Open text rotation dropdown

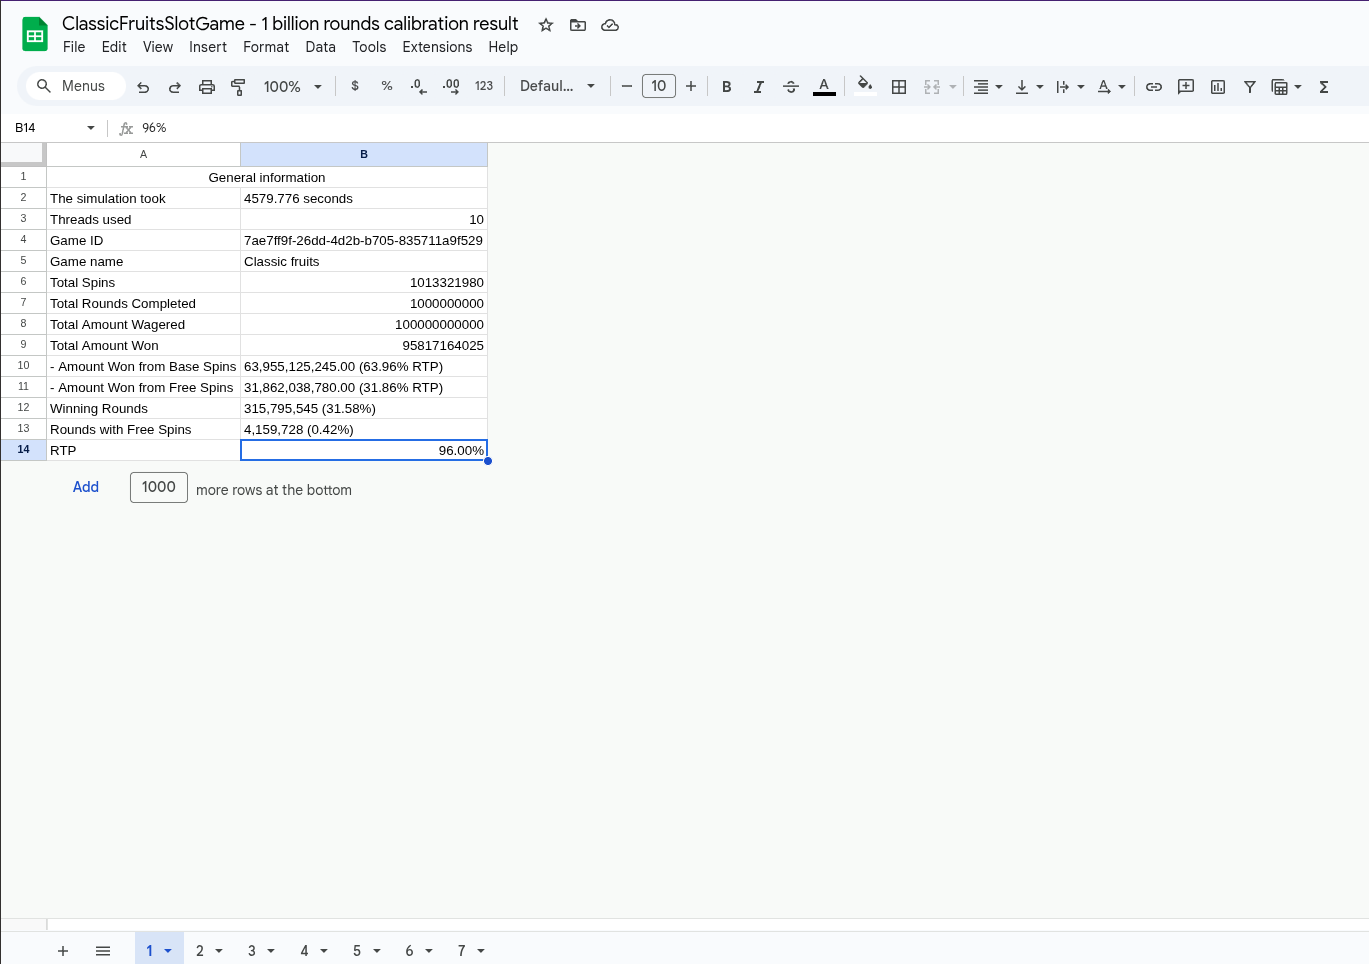pos(1110,87)
